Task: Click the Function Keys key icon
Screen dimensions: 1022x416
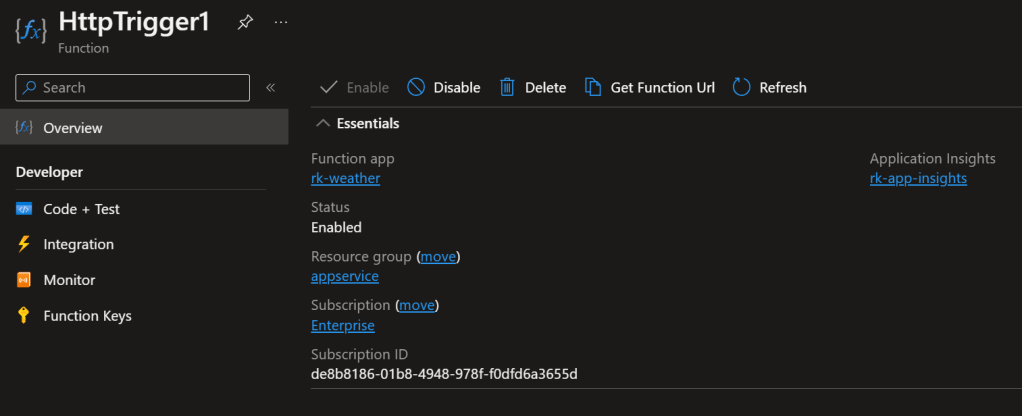Action: (x=24, y=316)
